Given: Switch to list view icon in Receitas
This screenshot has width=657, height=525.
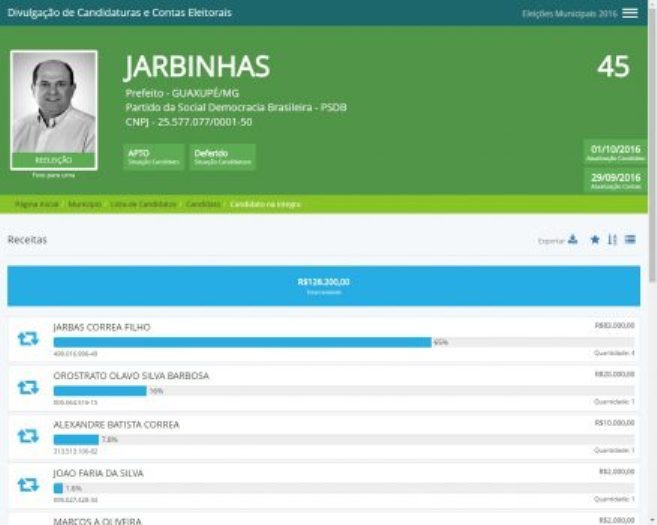Looking at the screenshot, I should coord(630,240).
